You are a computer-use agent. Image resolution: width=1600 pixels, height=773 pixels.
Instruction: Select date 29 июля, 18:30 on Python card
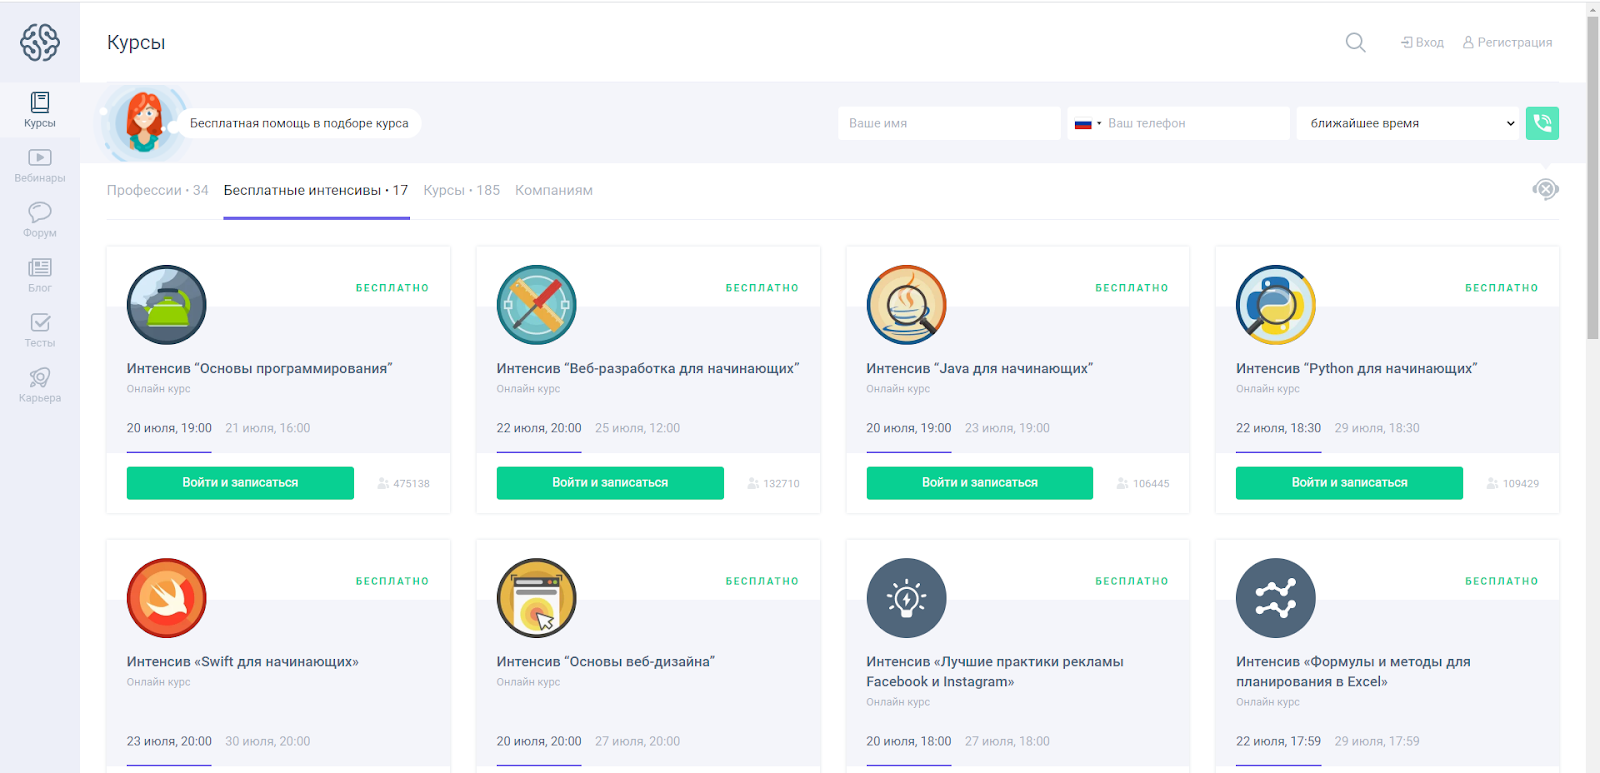1377,428
